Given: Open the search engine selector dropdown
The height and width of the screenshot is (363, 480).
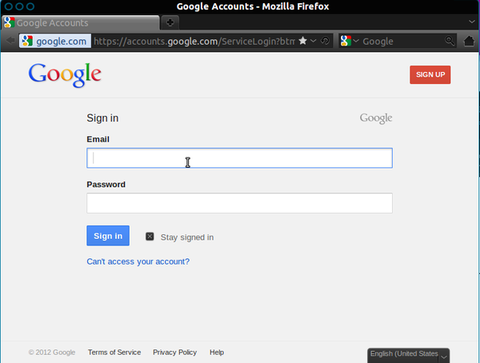Looking at the screenshot, I should [x=349, y=41].
